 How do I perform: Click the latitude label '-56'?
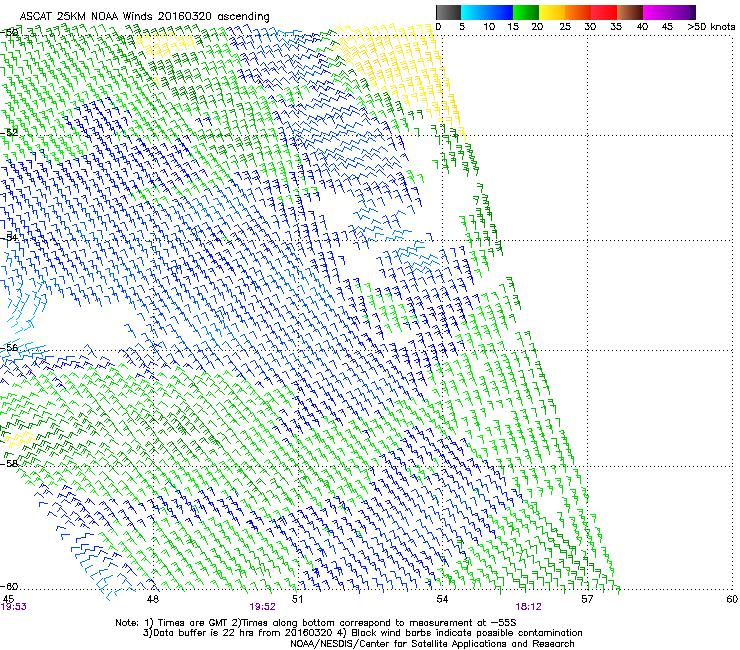coord(9,347)
